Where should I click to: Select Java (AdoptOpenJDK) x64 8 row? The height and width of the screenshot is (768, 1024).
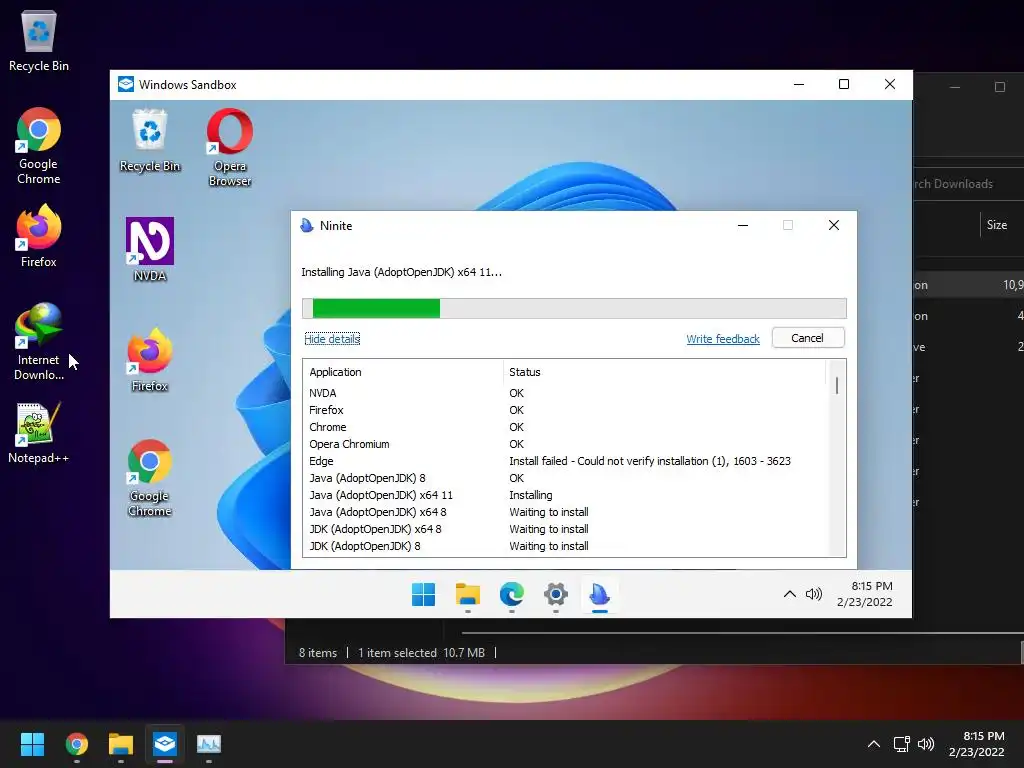pyautogui.click(x=566, y=512)
